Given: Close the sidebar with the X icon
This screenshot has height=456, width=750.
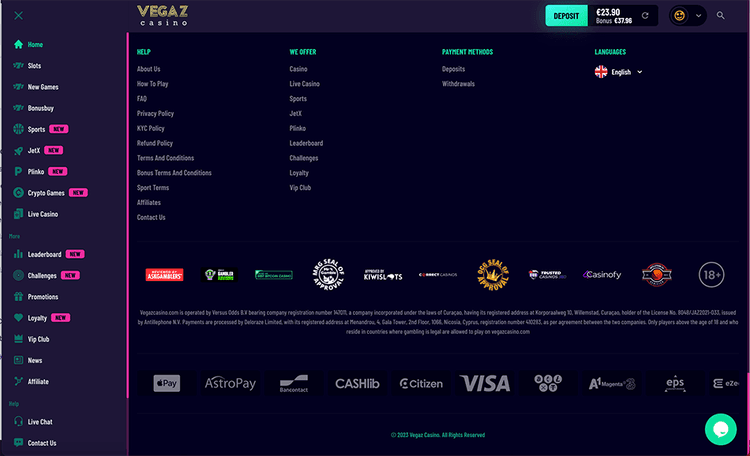Looking at the screenshot, I should tap(18, 16).
